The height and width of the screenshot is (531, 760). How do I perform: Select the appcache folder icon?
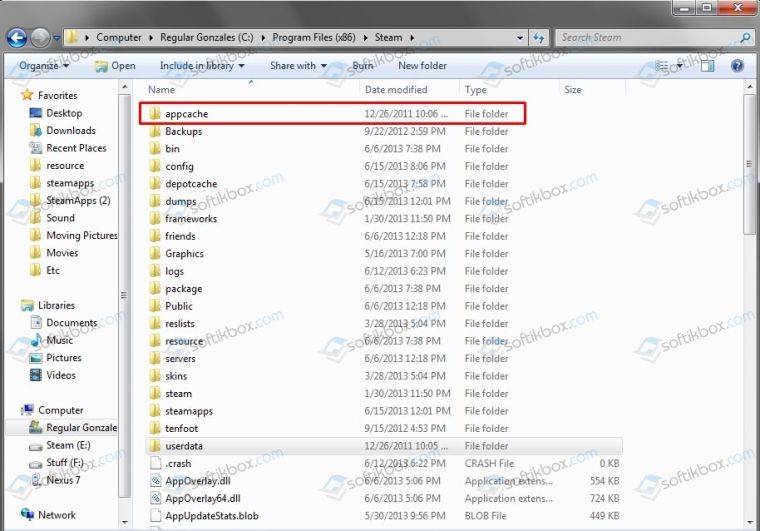coord(155,113)
